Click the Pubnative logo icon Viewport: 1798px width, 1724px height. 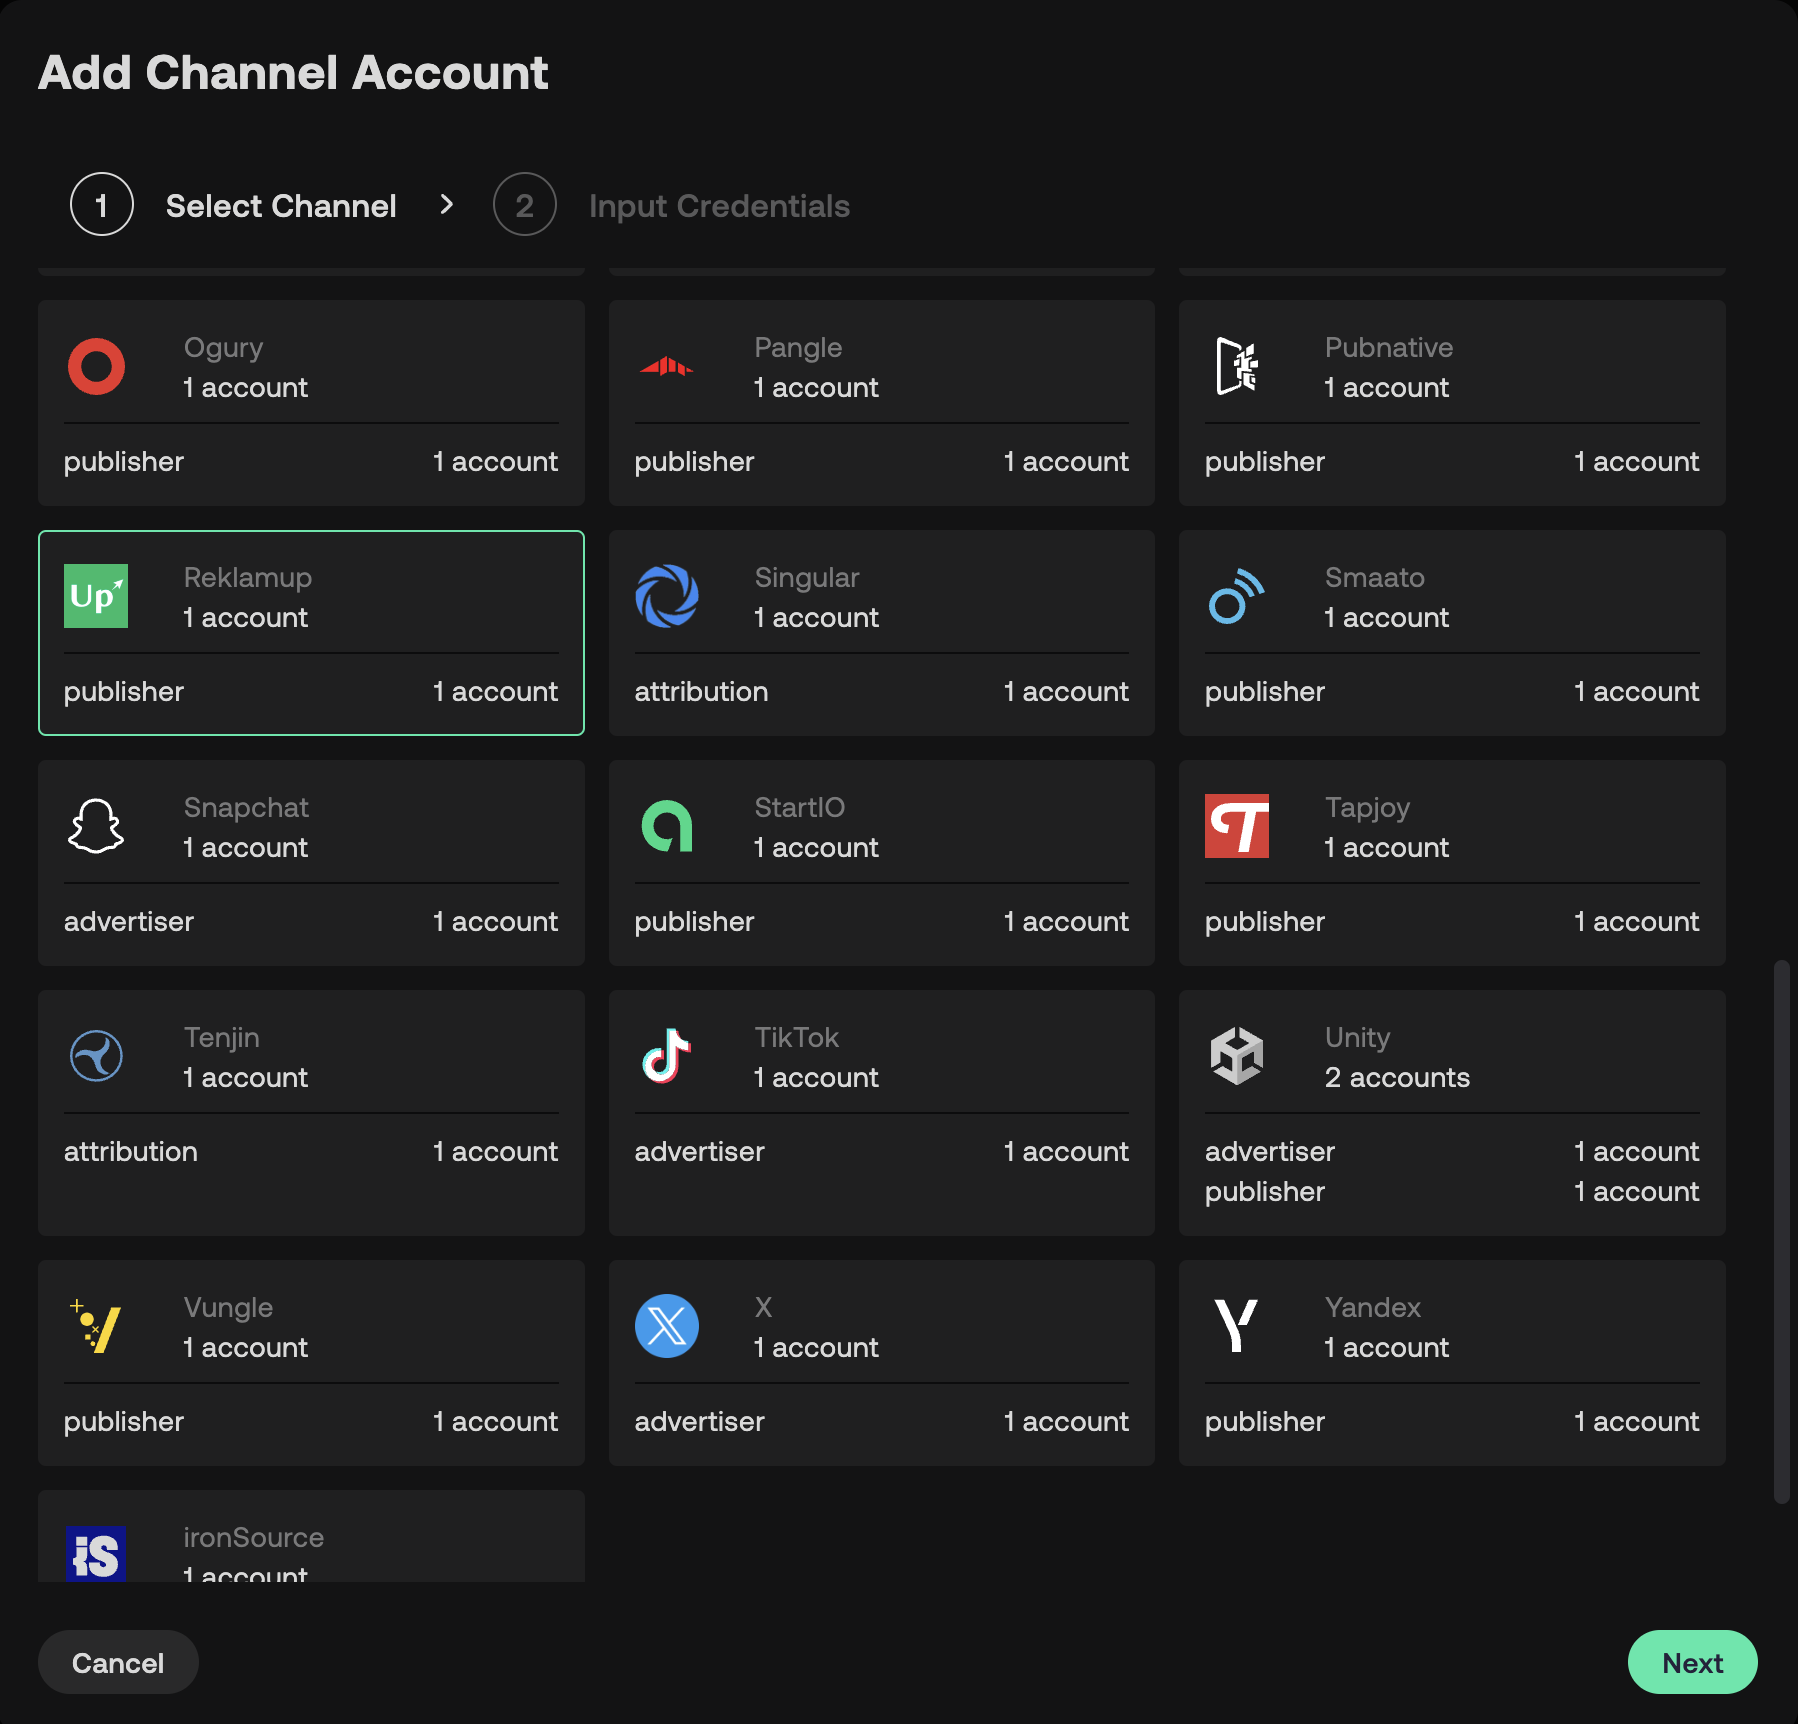(x=1237, y=366)
